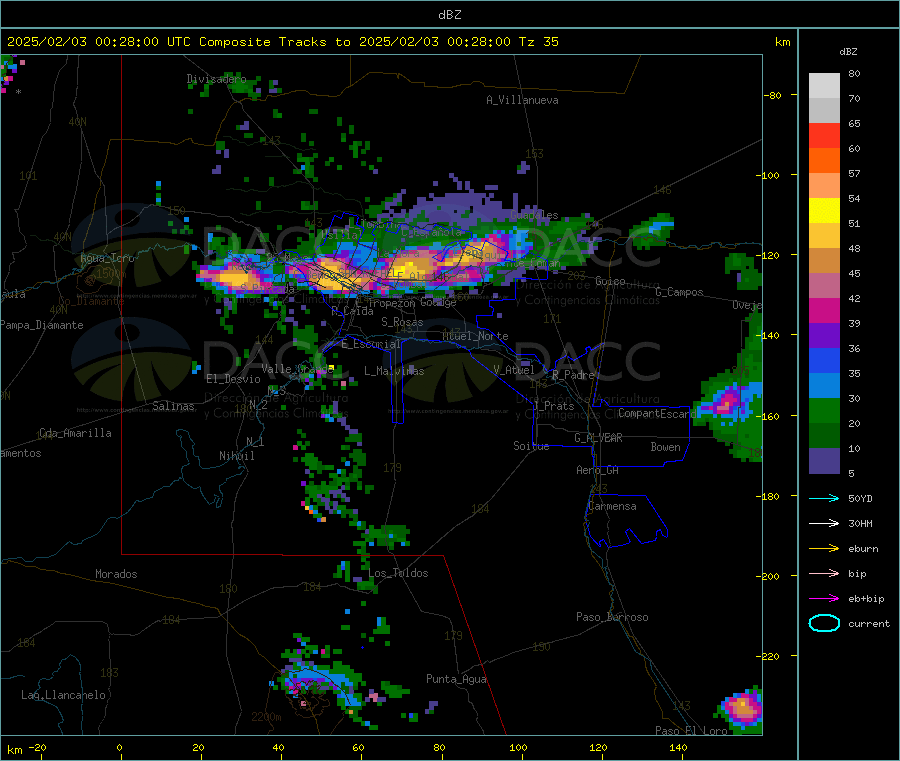Click the 'R_Padre' map label

point(573,375)
